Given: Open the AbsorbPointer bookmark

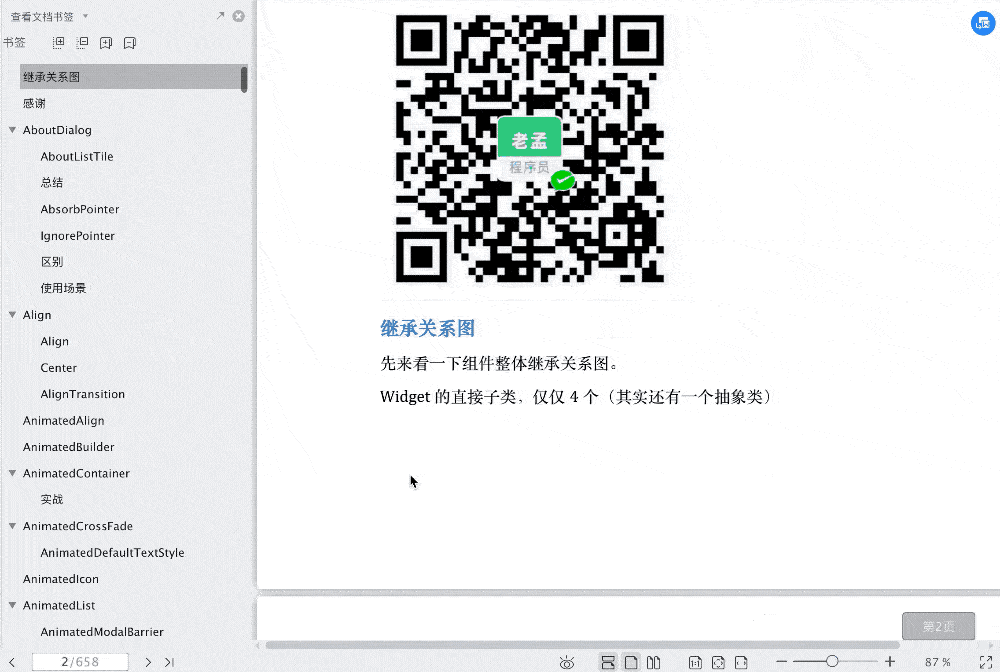Looking at the screenshot, I should [80, 209].
